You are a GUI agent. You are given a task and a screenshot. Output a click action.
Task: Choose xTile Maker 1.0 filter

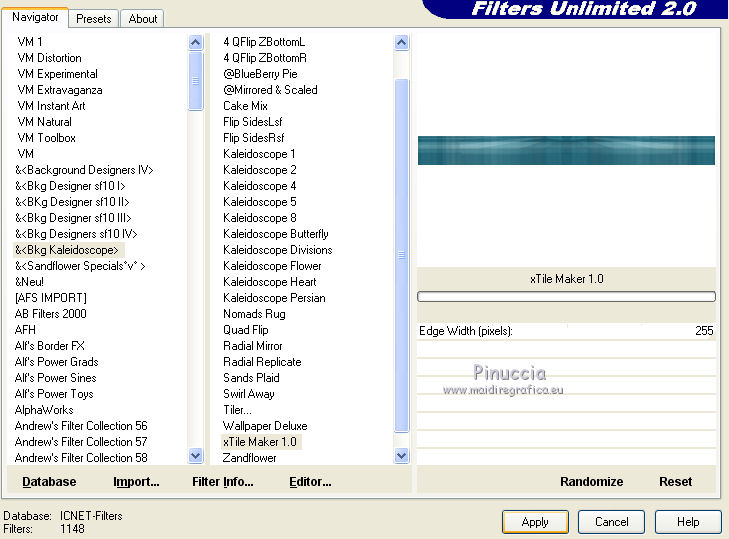[260, 441]
